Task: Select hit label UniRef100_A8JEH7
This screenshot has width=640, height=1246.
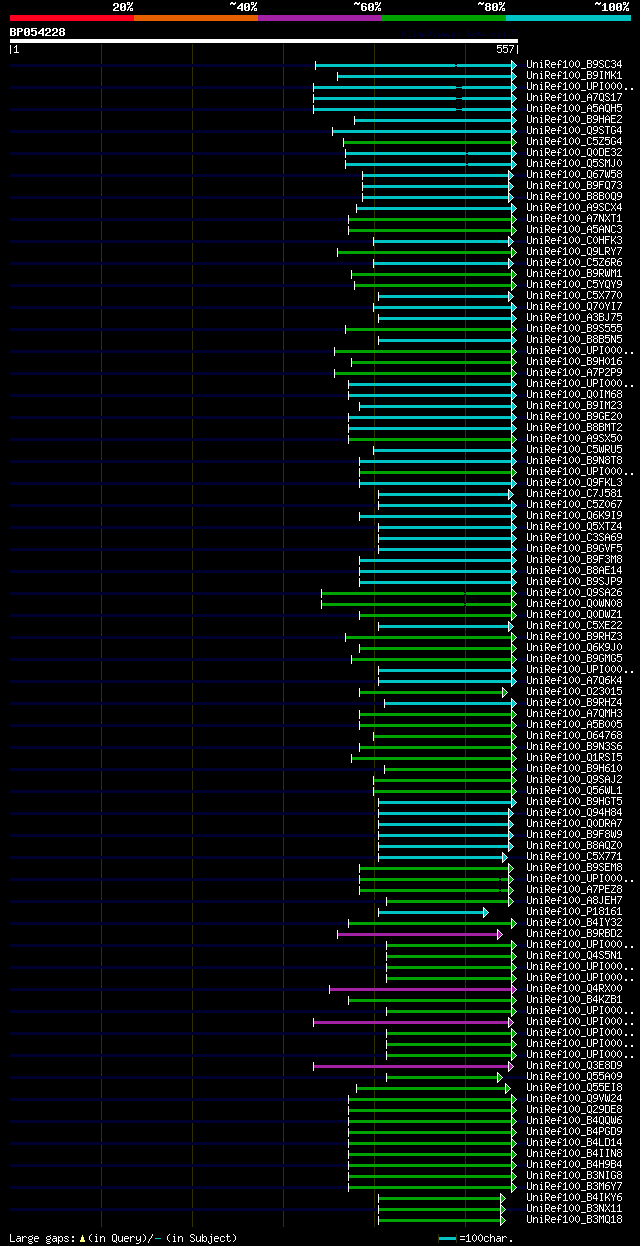Action: tap(574, 901)
